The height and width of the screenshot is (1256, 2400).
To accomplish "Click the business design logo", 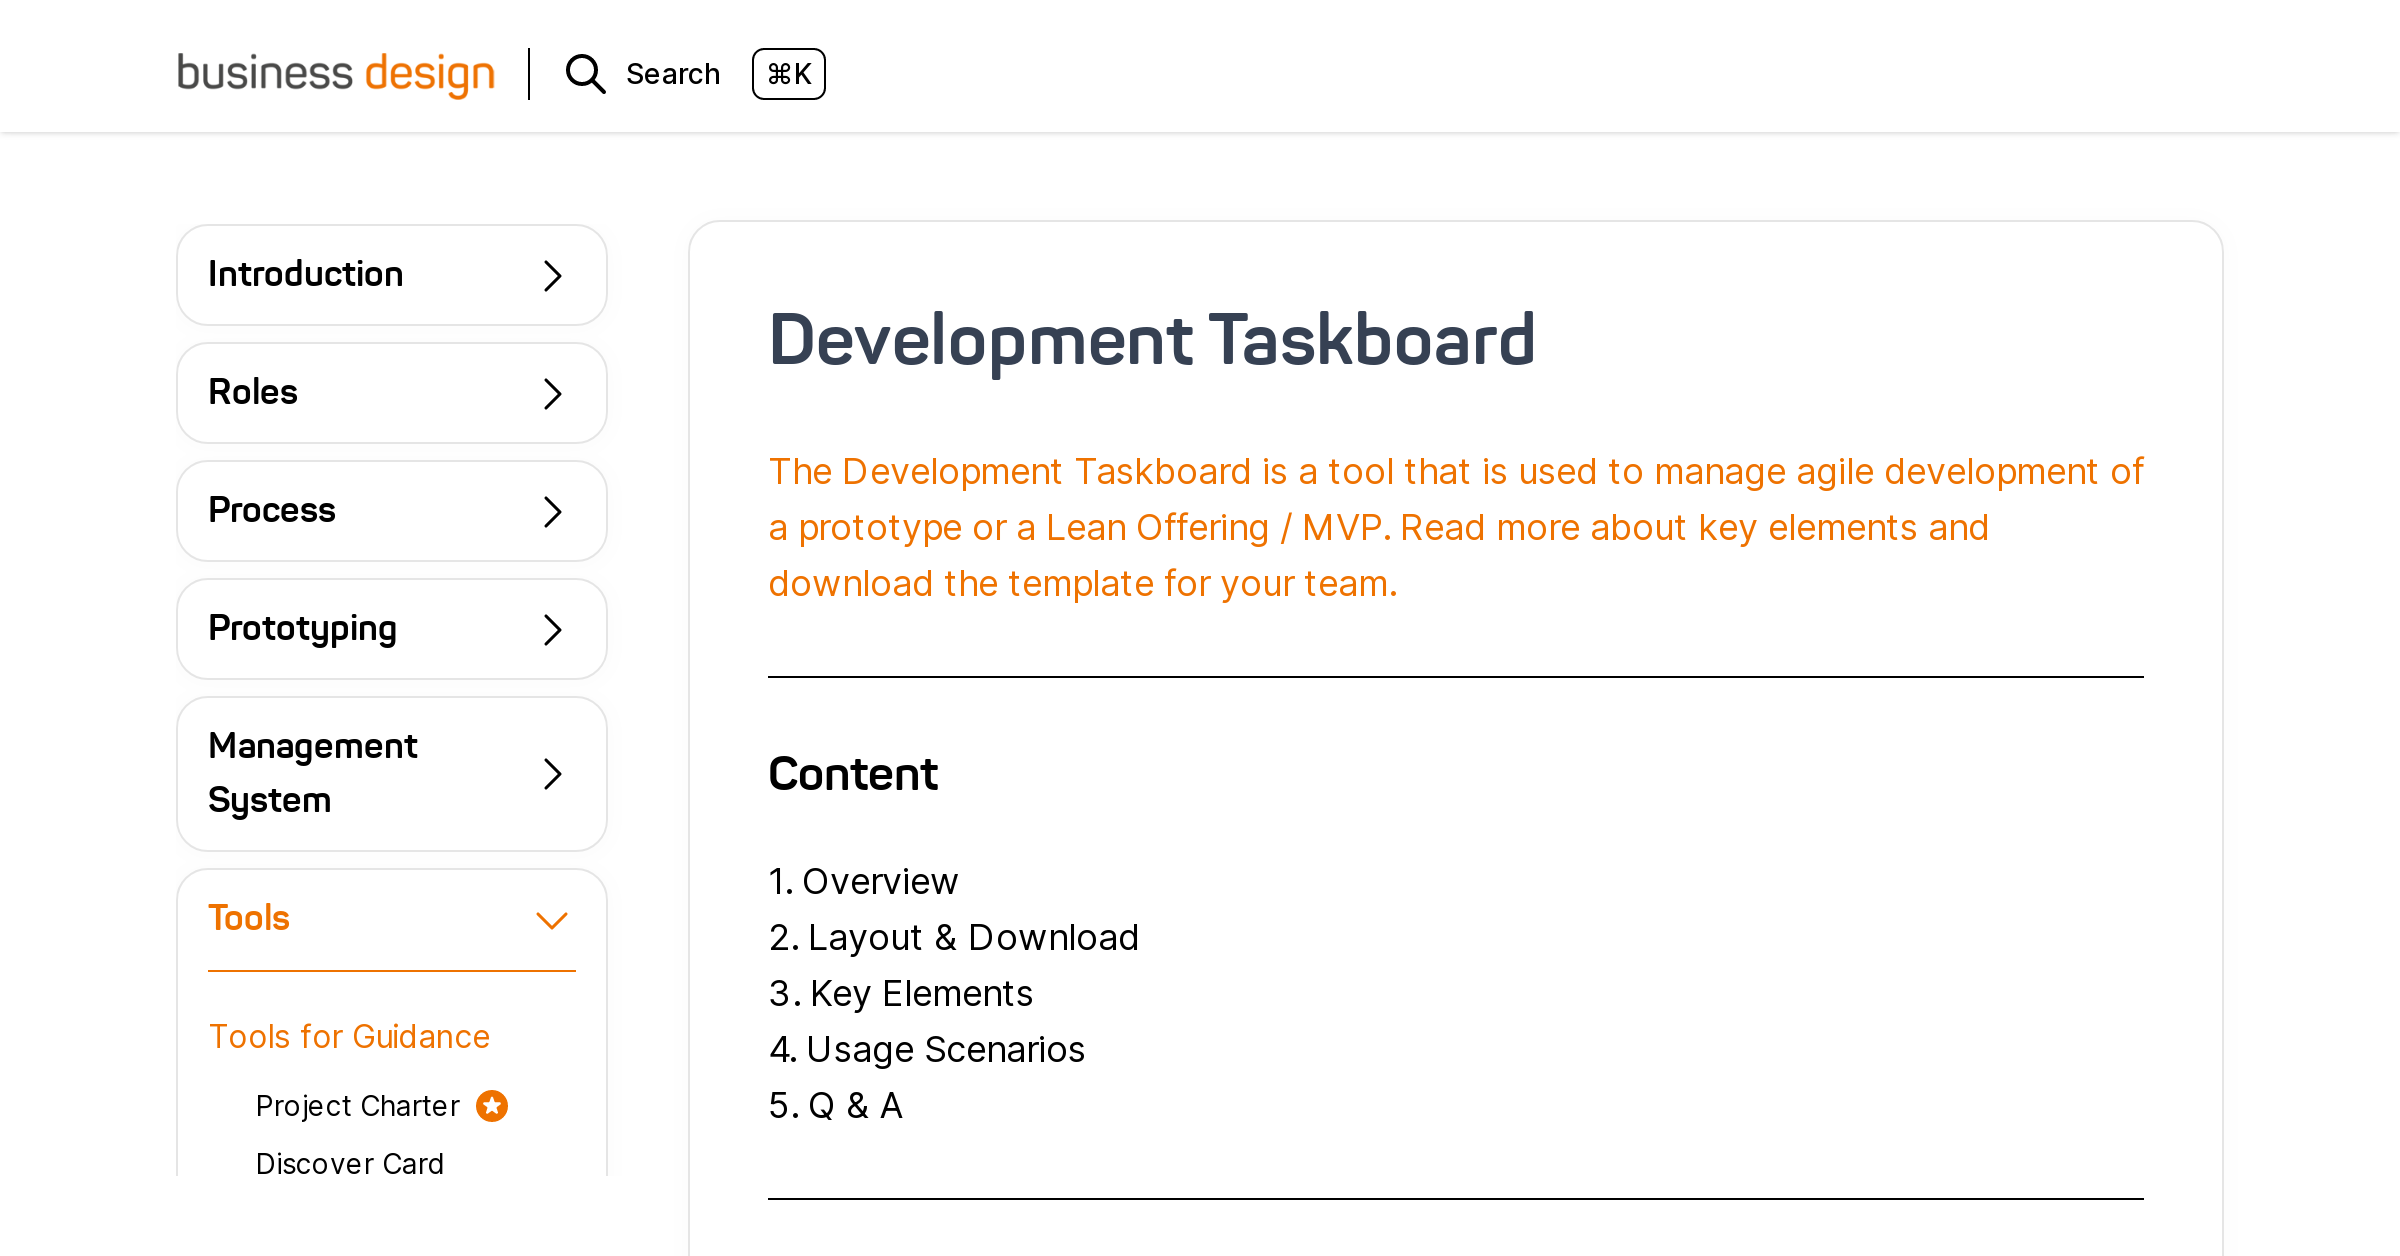I will (x=335, y=73).
